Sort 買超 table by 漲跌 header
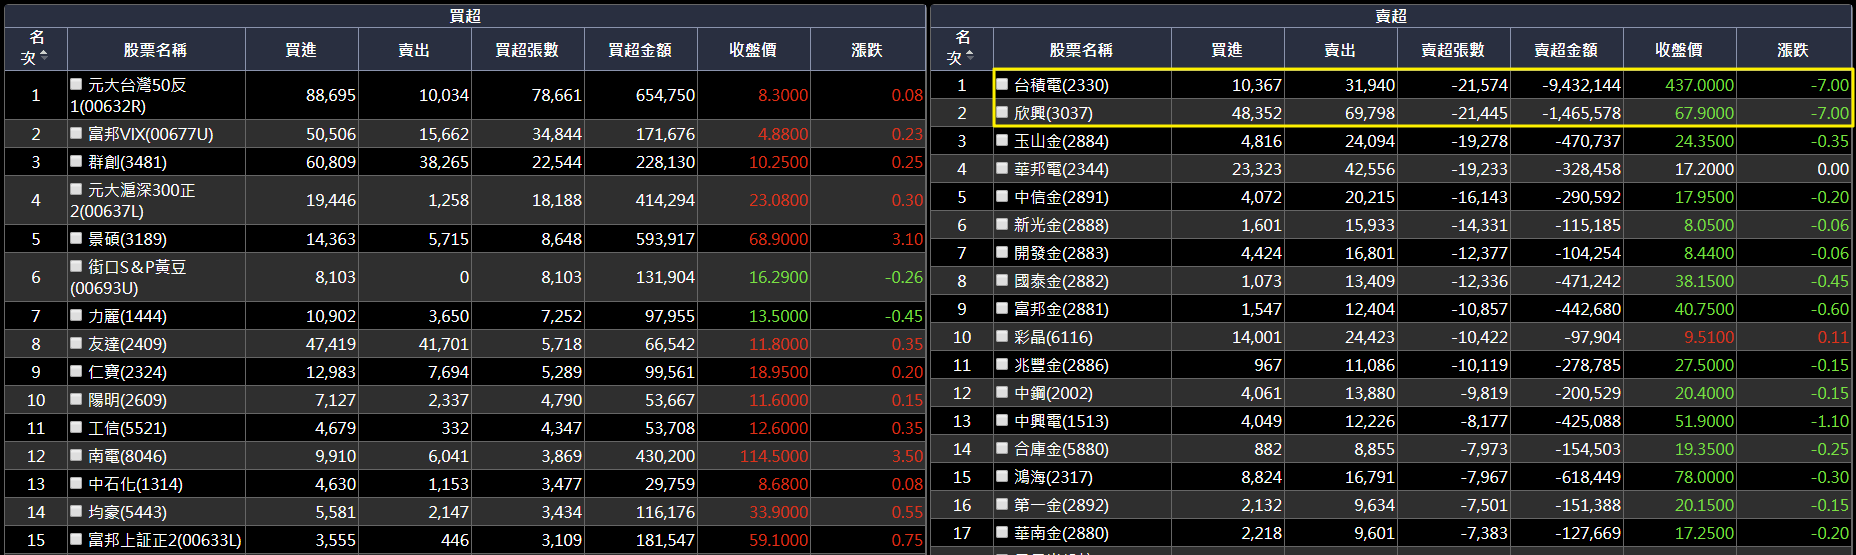 point(867,49)
